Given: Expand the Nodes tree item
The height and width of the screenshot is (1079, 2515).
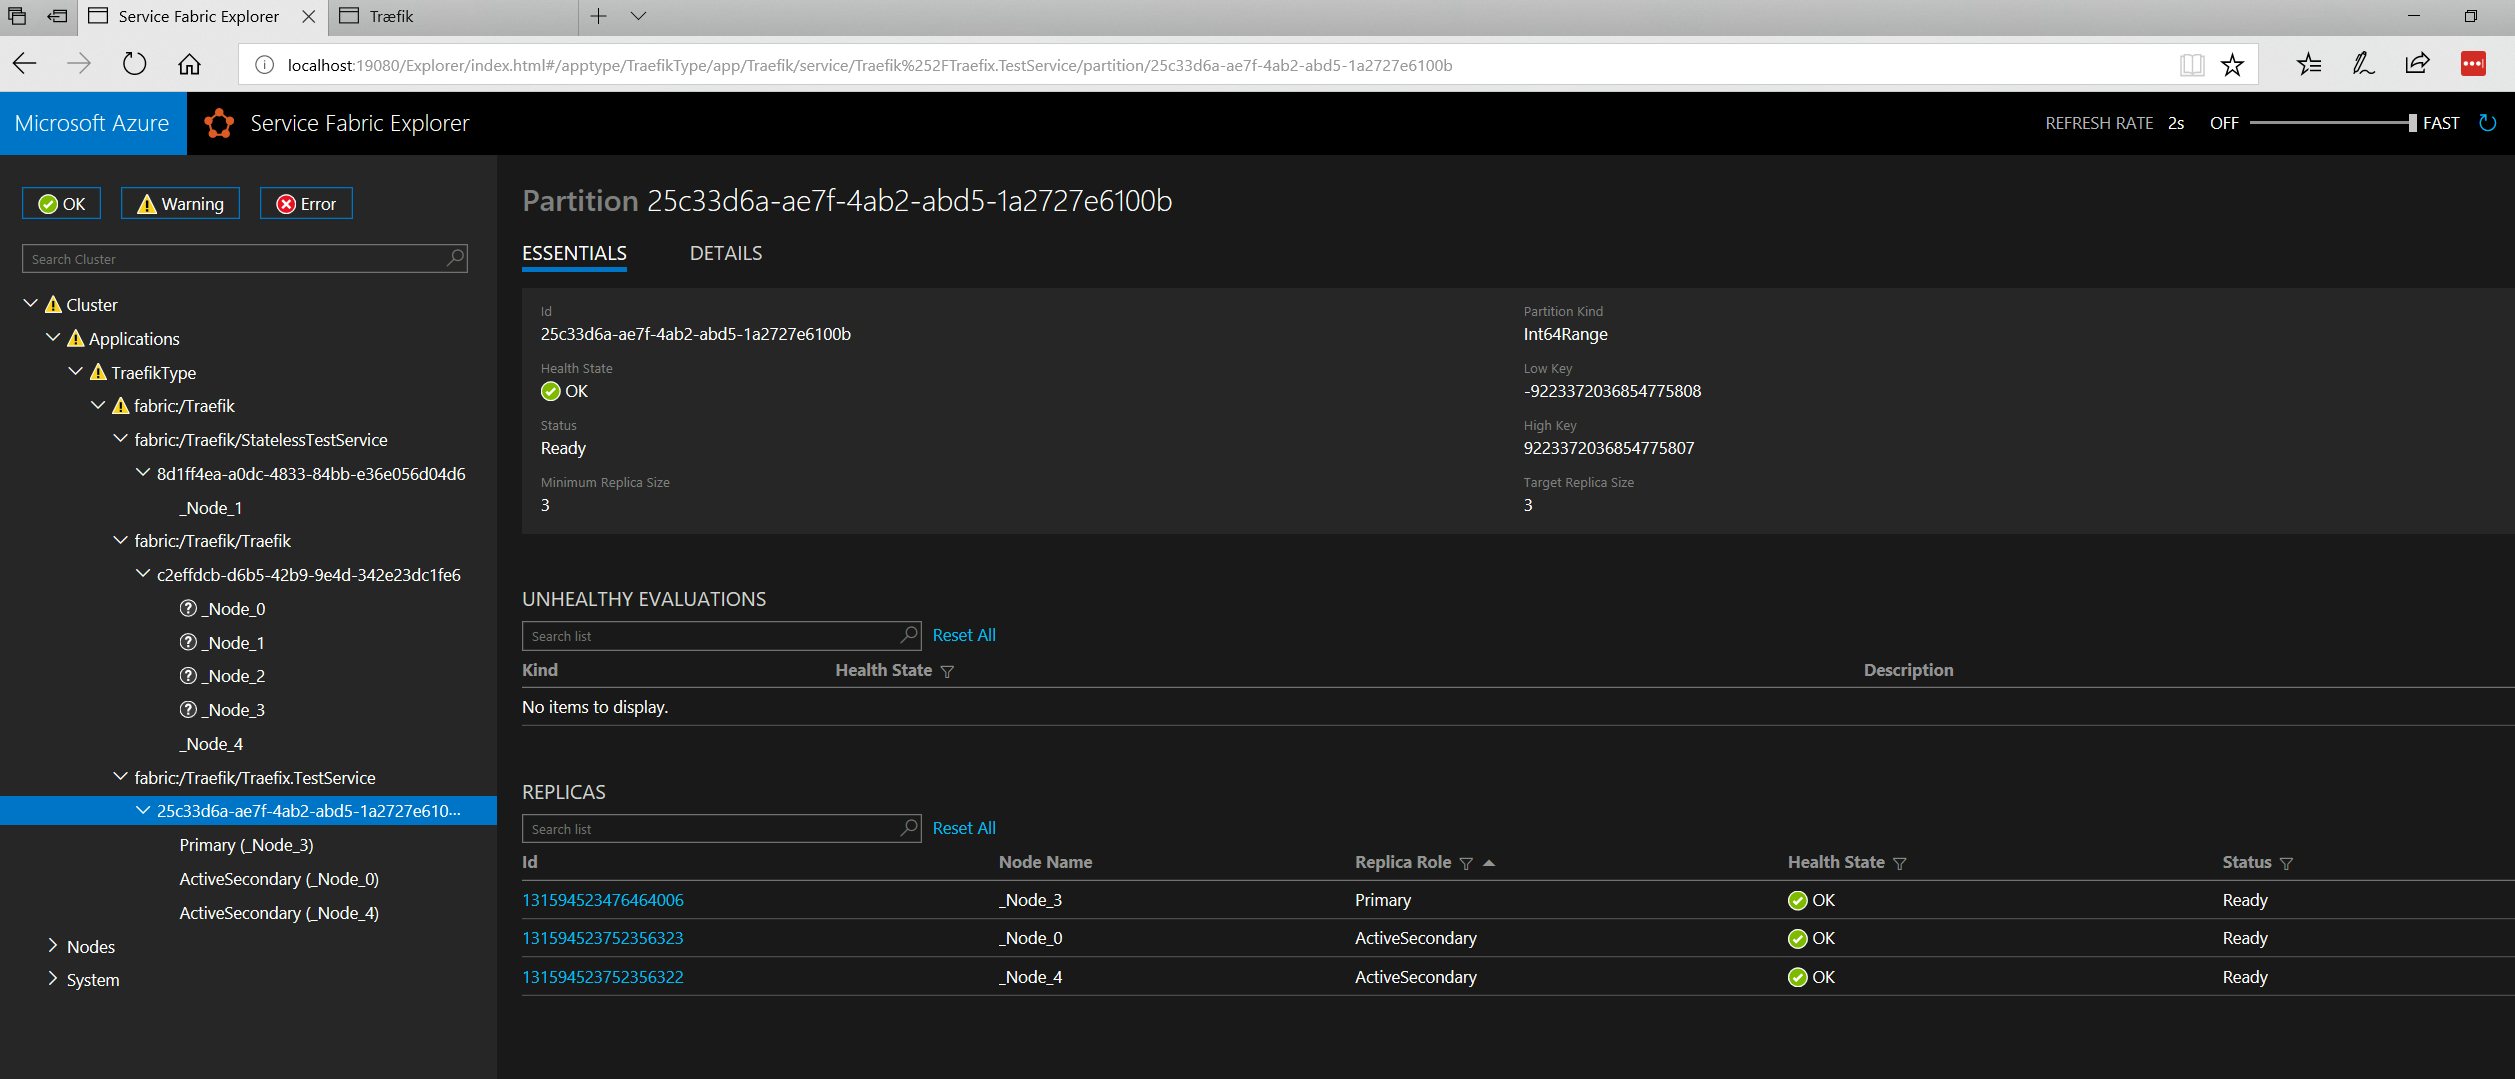Looking at the screenshot, I should 53,945.
